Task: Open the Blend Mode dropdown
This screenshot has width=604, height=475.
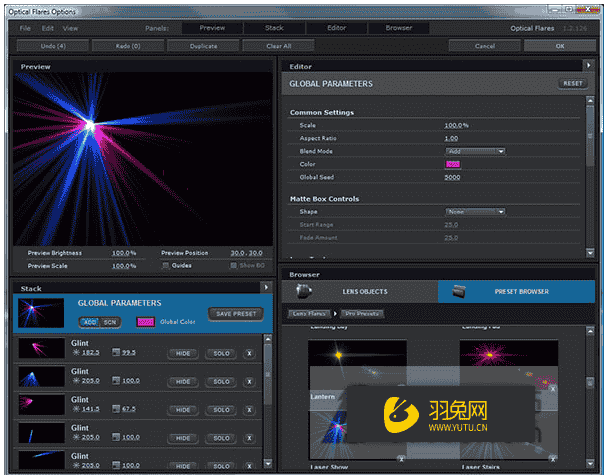Action: pyautogui.click(x=475, y=151)
